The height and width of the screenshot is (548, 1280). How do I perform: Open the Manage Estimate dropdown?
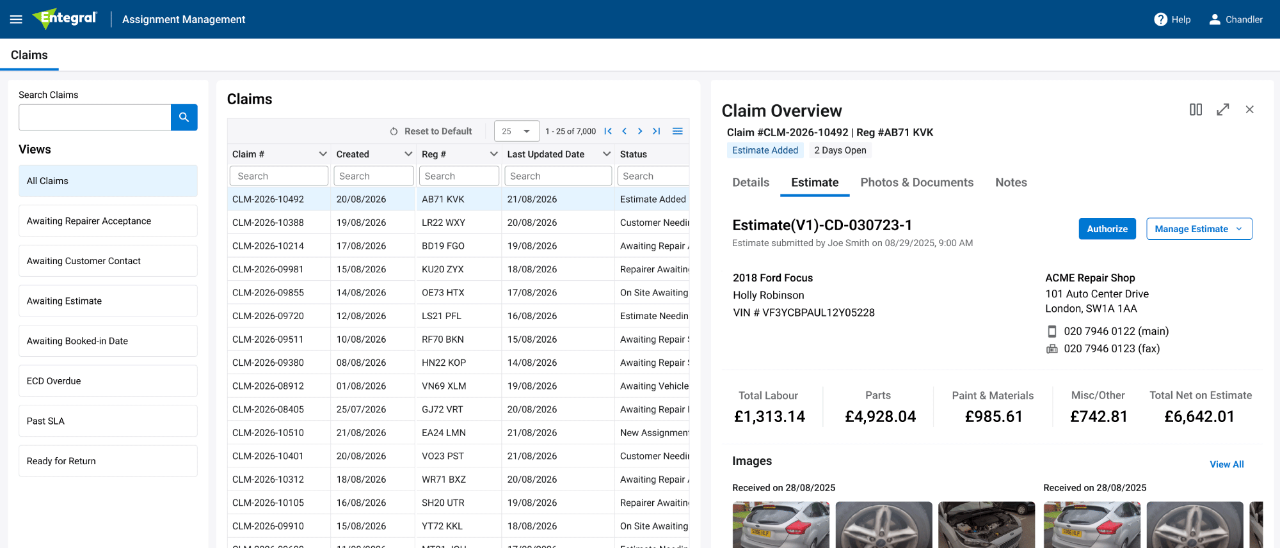tap(1199, 229)
